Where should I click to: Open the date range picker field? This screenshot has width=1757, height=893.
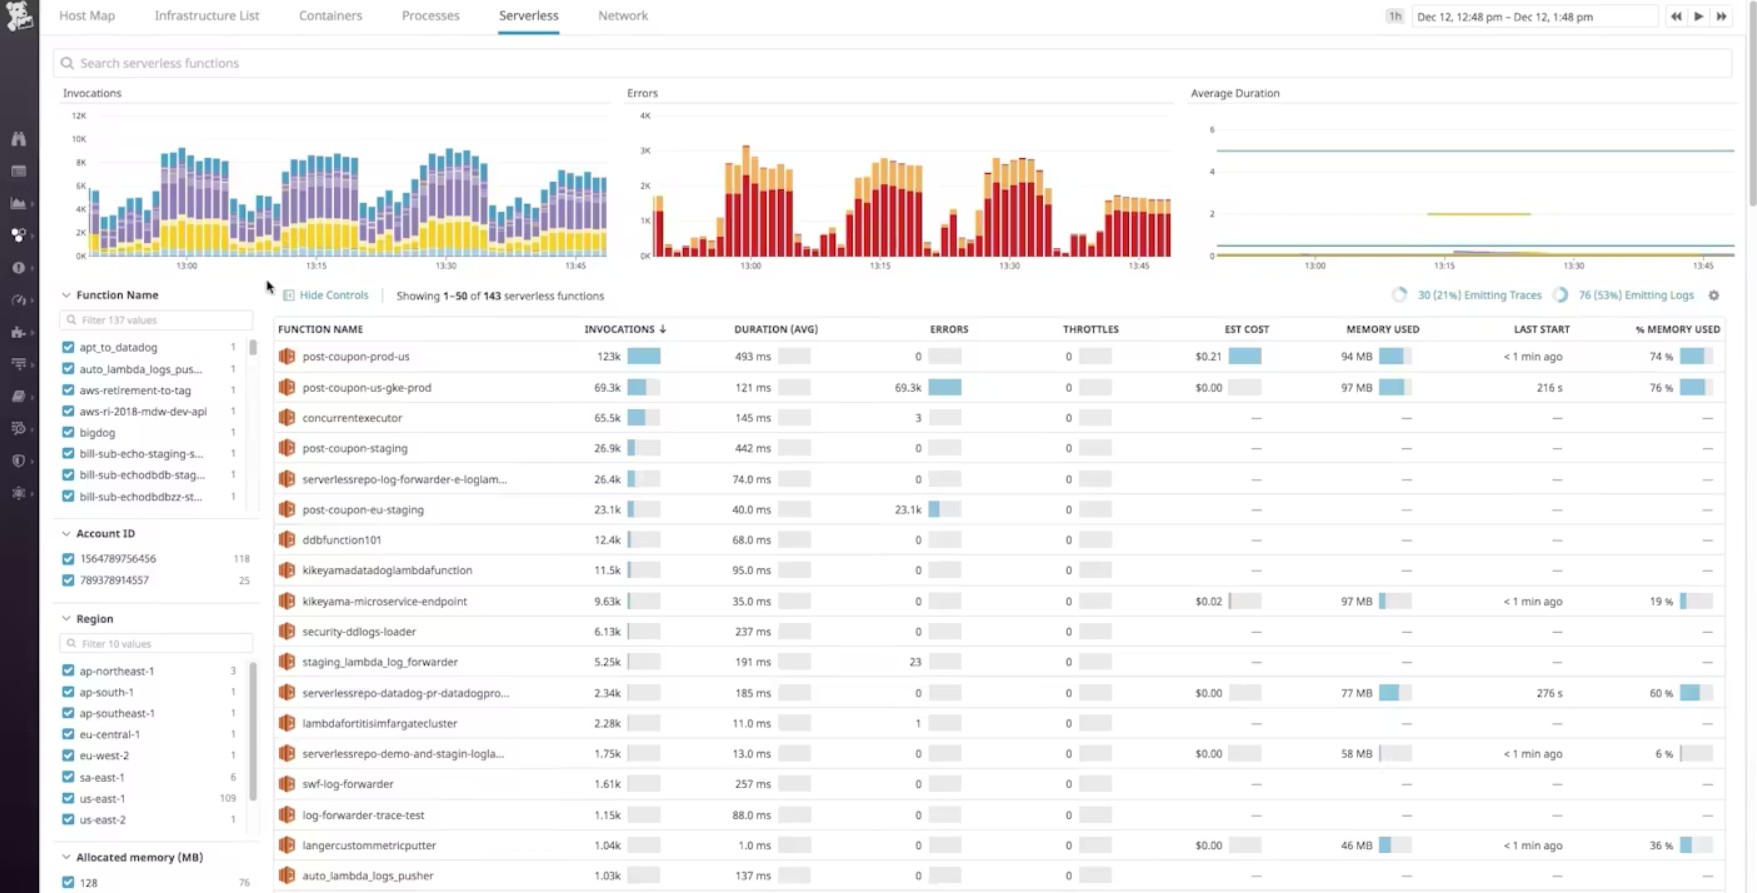pos(1534,16)
